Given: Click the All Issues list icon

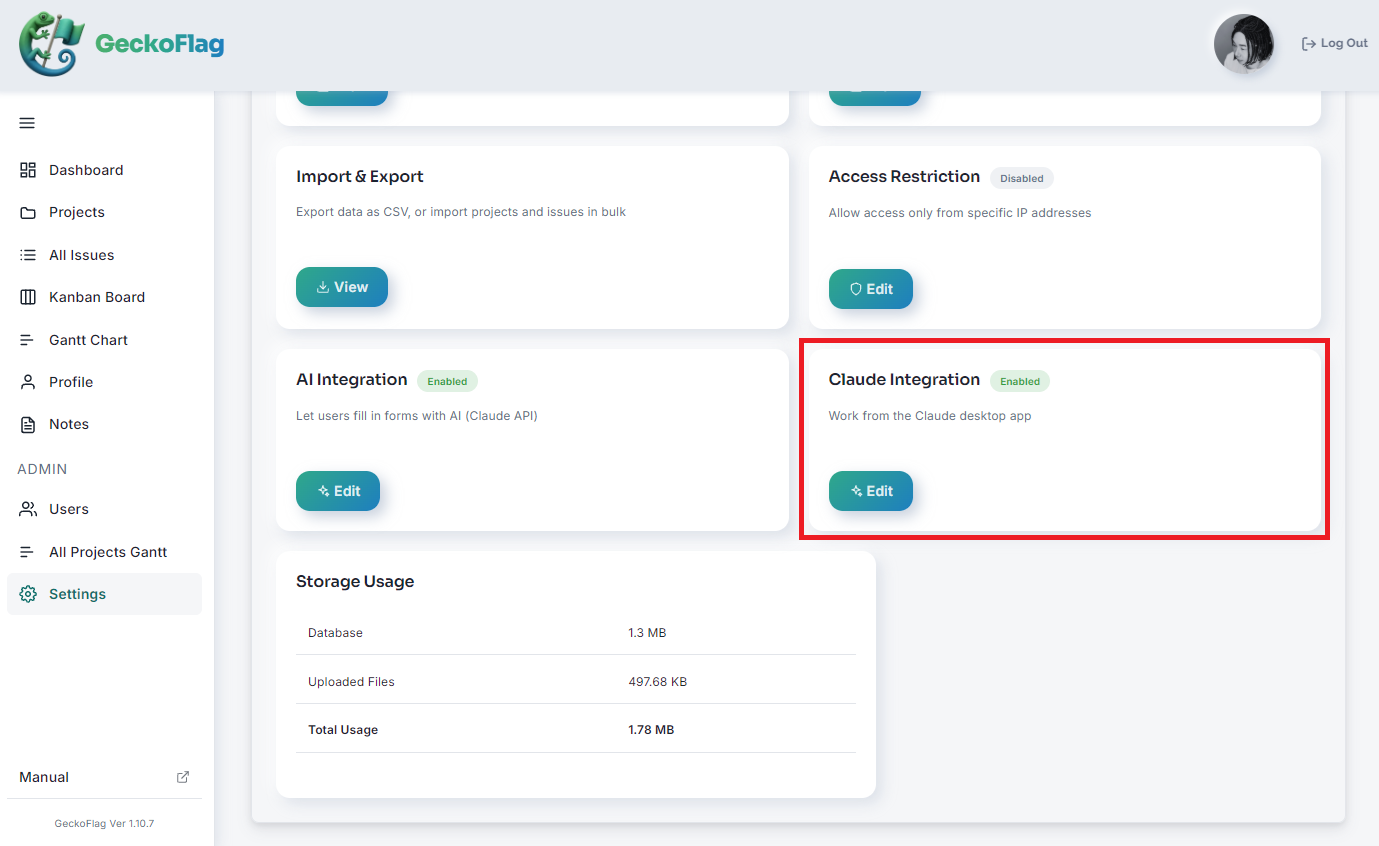Looking at the screenshot, I should pyautogui.click(x=28, y=255).
